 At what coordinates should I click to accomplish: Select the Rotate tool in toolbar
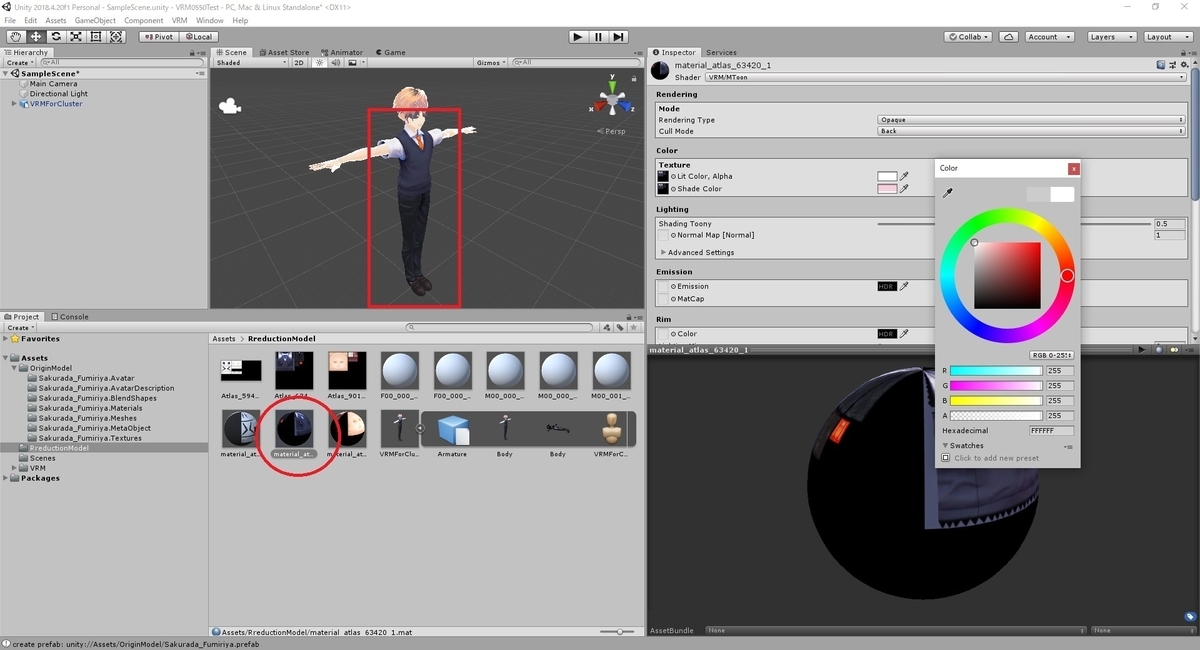(x=56, y=37)
